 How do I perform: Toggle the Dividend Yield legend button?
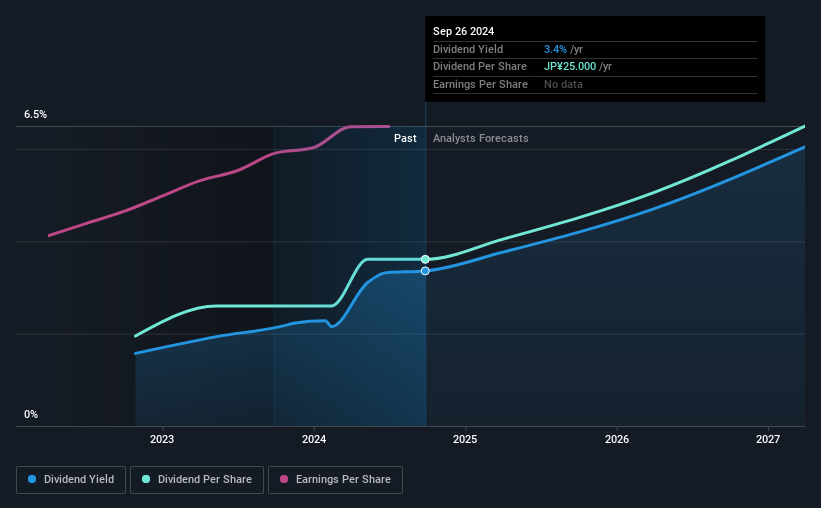tap(71, 480)
